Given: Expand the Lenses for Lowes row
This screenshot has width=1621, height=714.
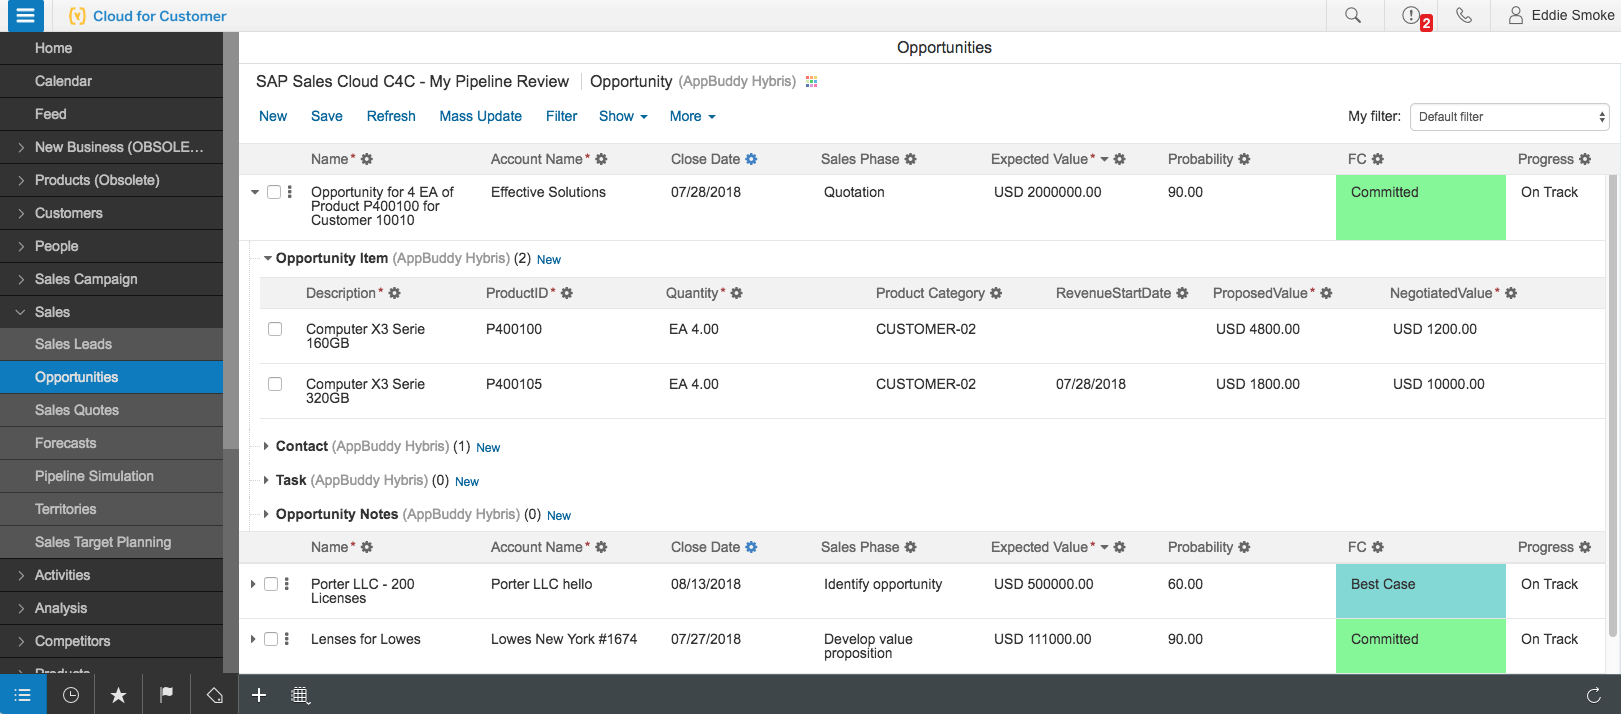Looking at the screenshot, I should pyautogui.click(x=253, y=639).
